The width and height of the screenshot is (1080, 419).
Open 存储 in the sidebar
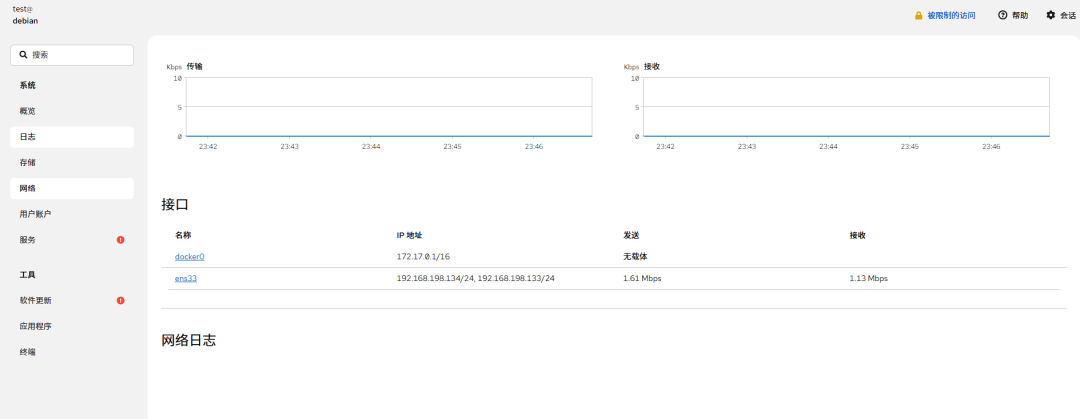coord(72,163)
